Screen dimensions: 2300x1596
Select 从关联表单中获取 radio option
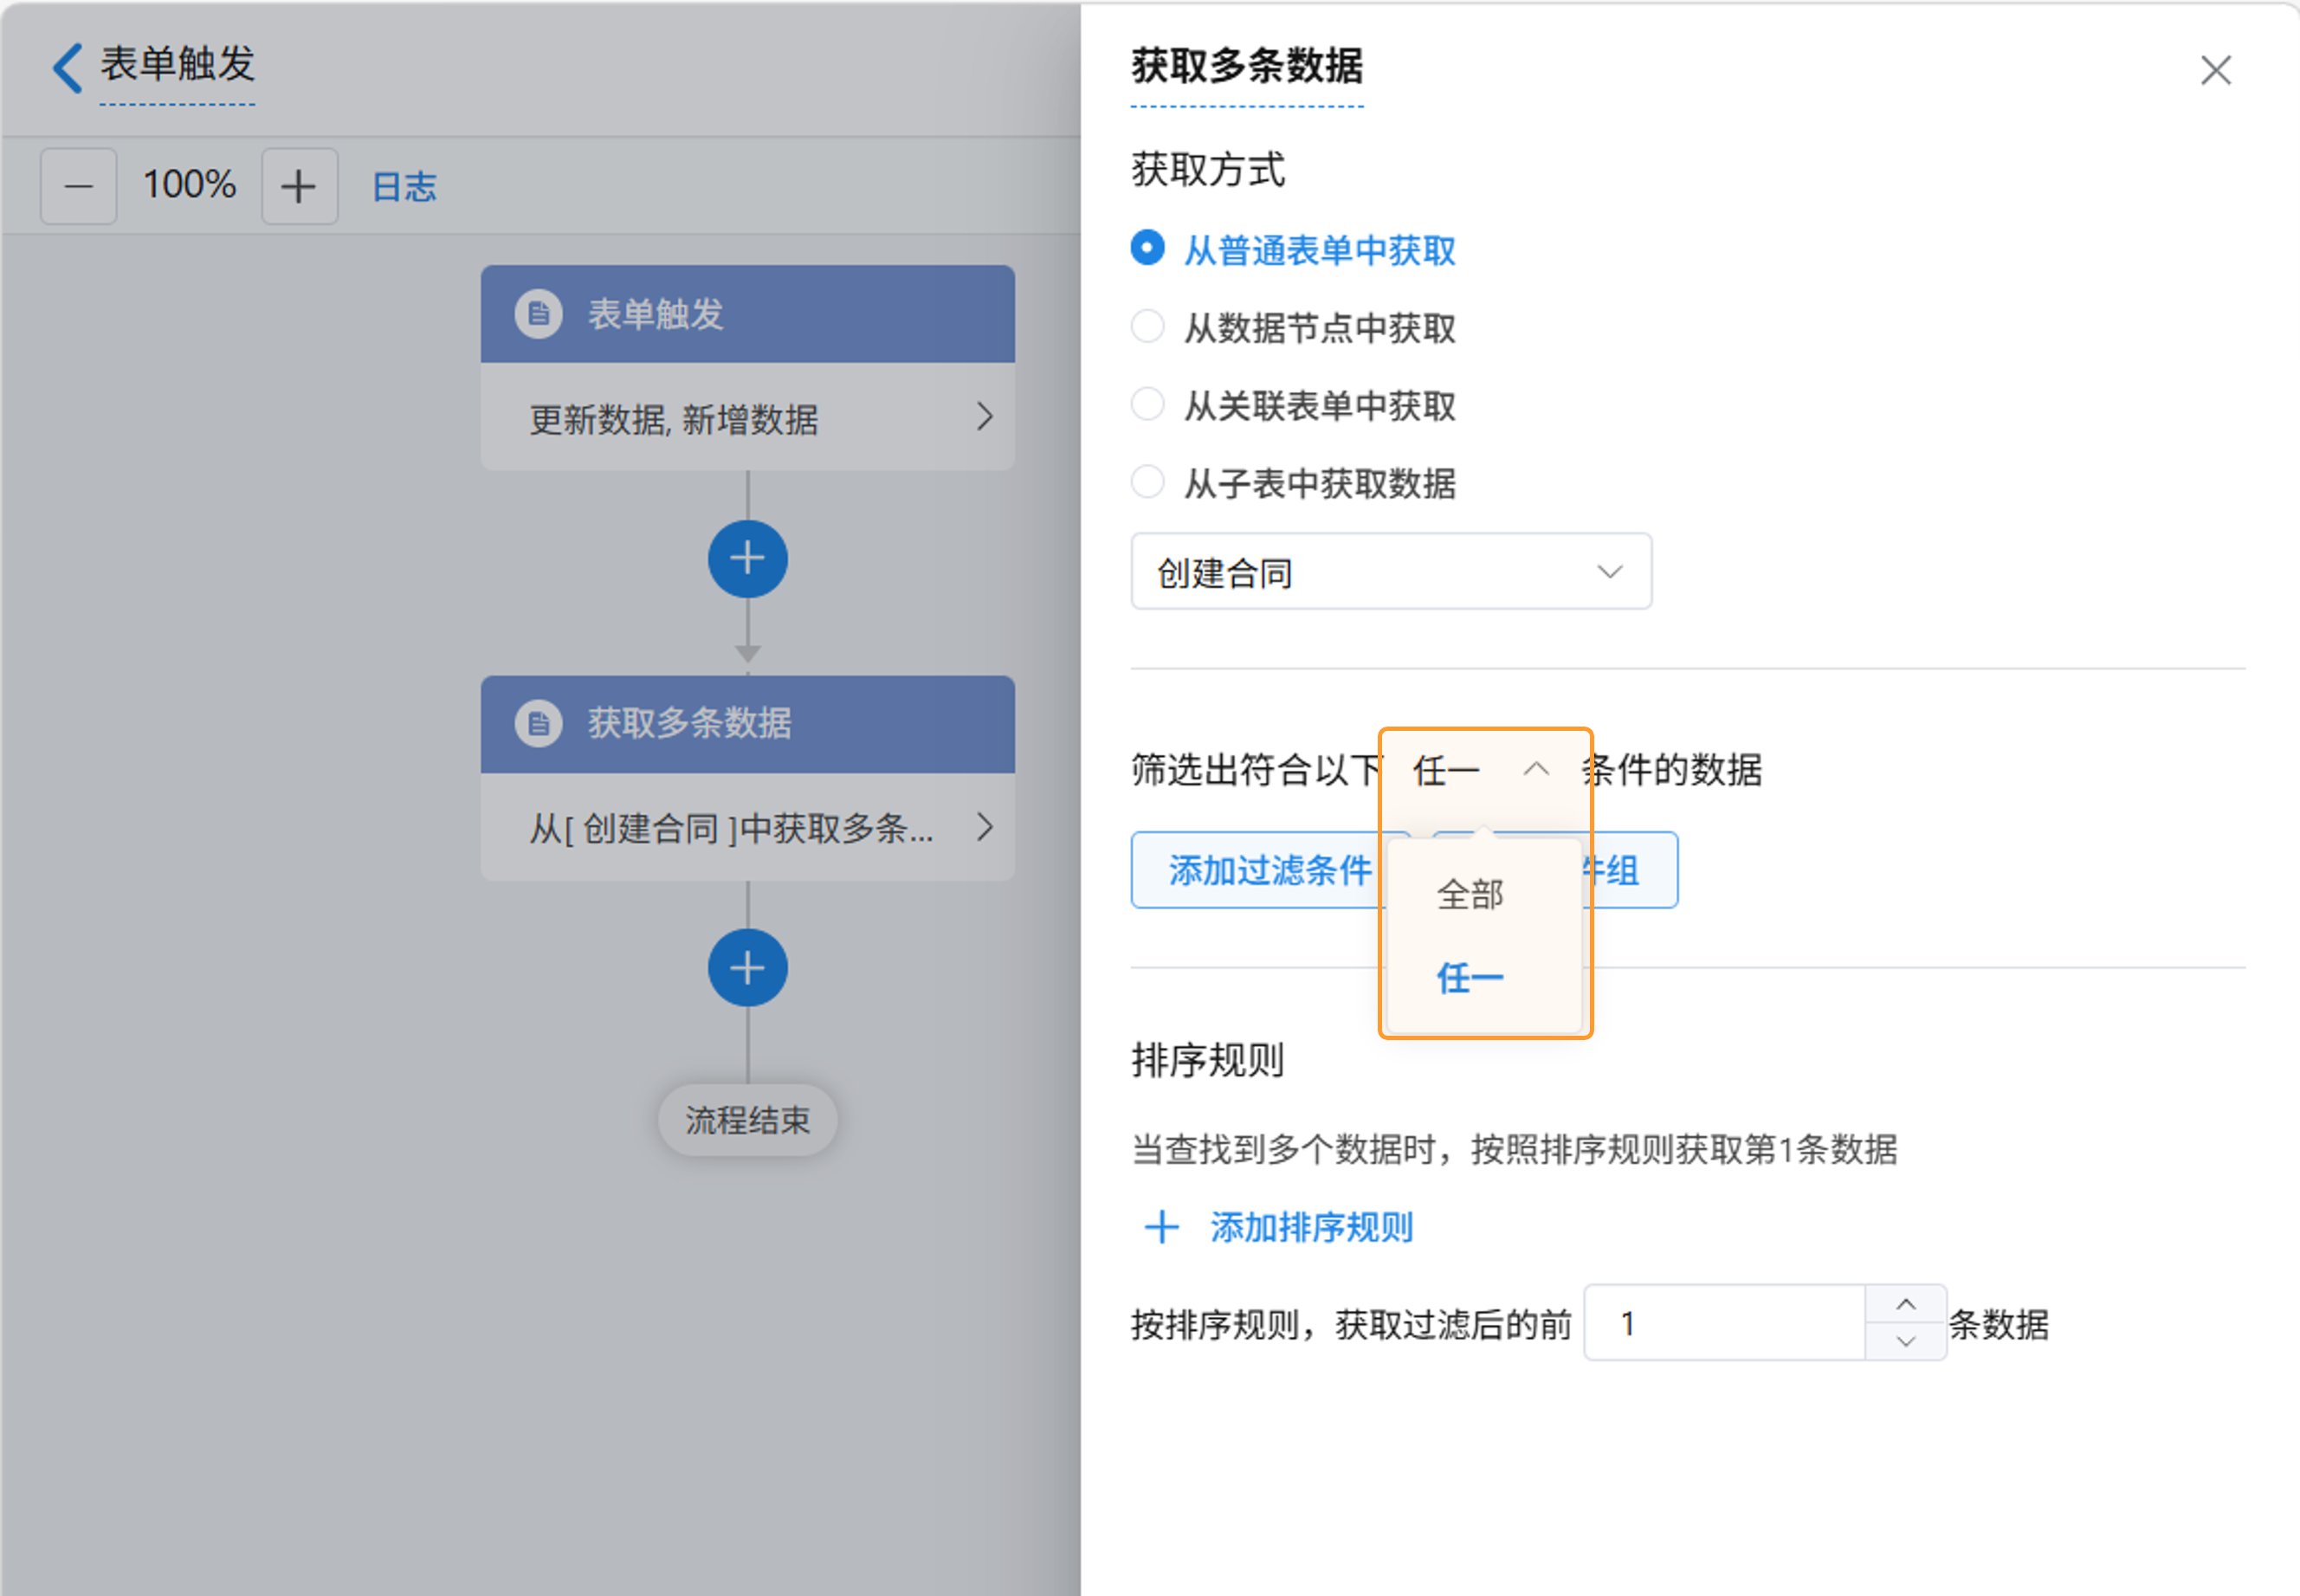point(1147,405)
